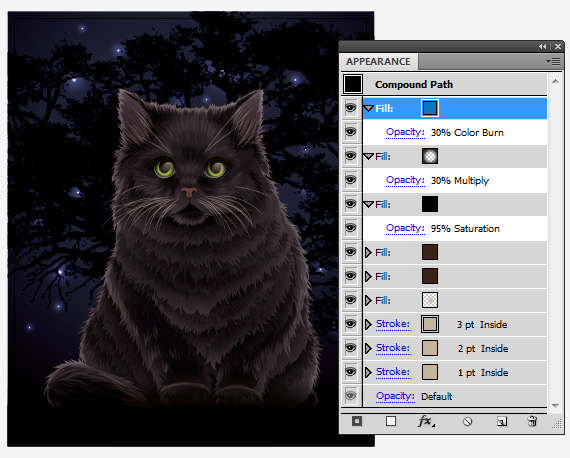The image size is (570, 458).
Task: Click the Stroke link for 3 pt
Action: 393,324
